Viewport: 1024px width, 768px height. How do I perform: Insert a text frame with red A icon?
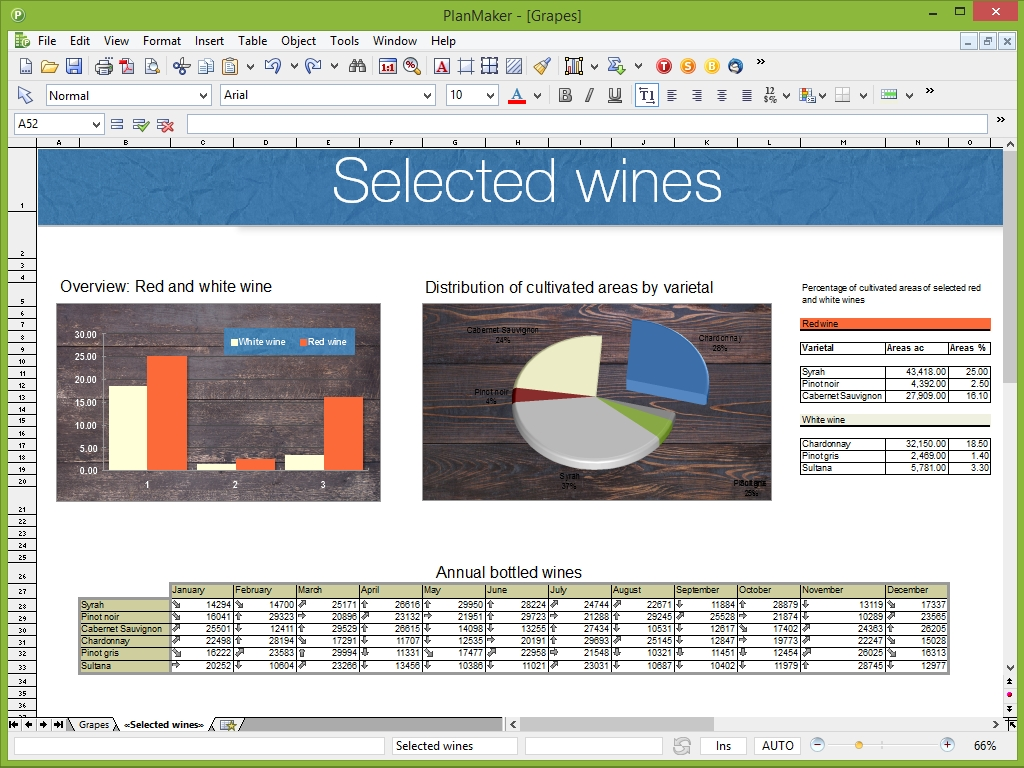point(441,66)
